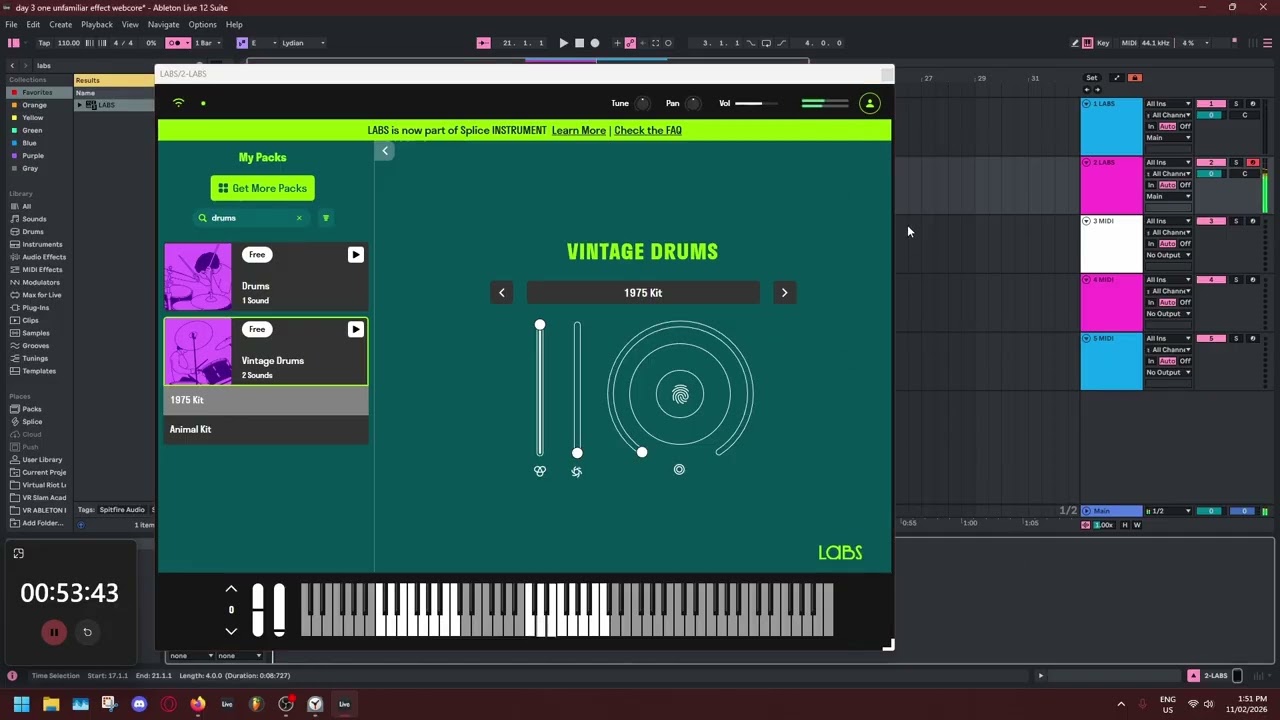
Task: Arm the Ableton record button
Action: click(595, 43)
